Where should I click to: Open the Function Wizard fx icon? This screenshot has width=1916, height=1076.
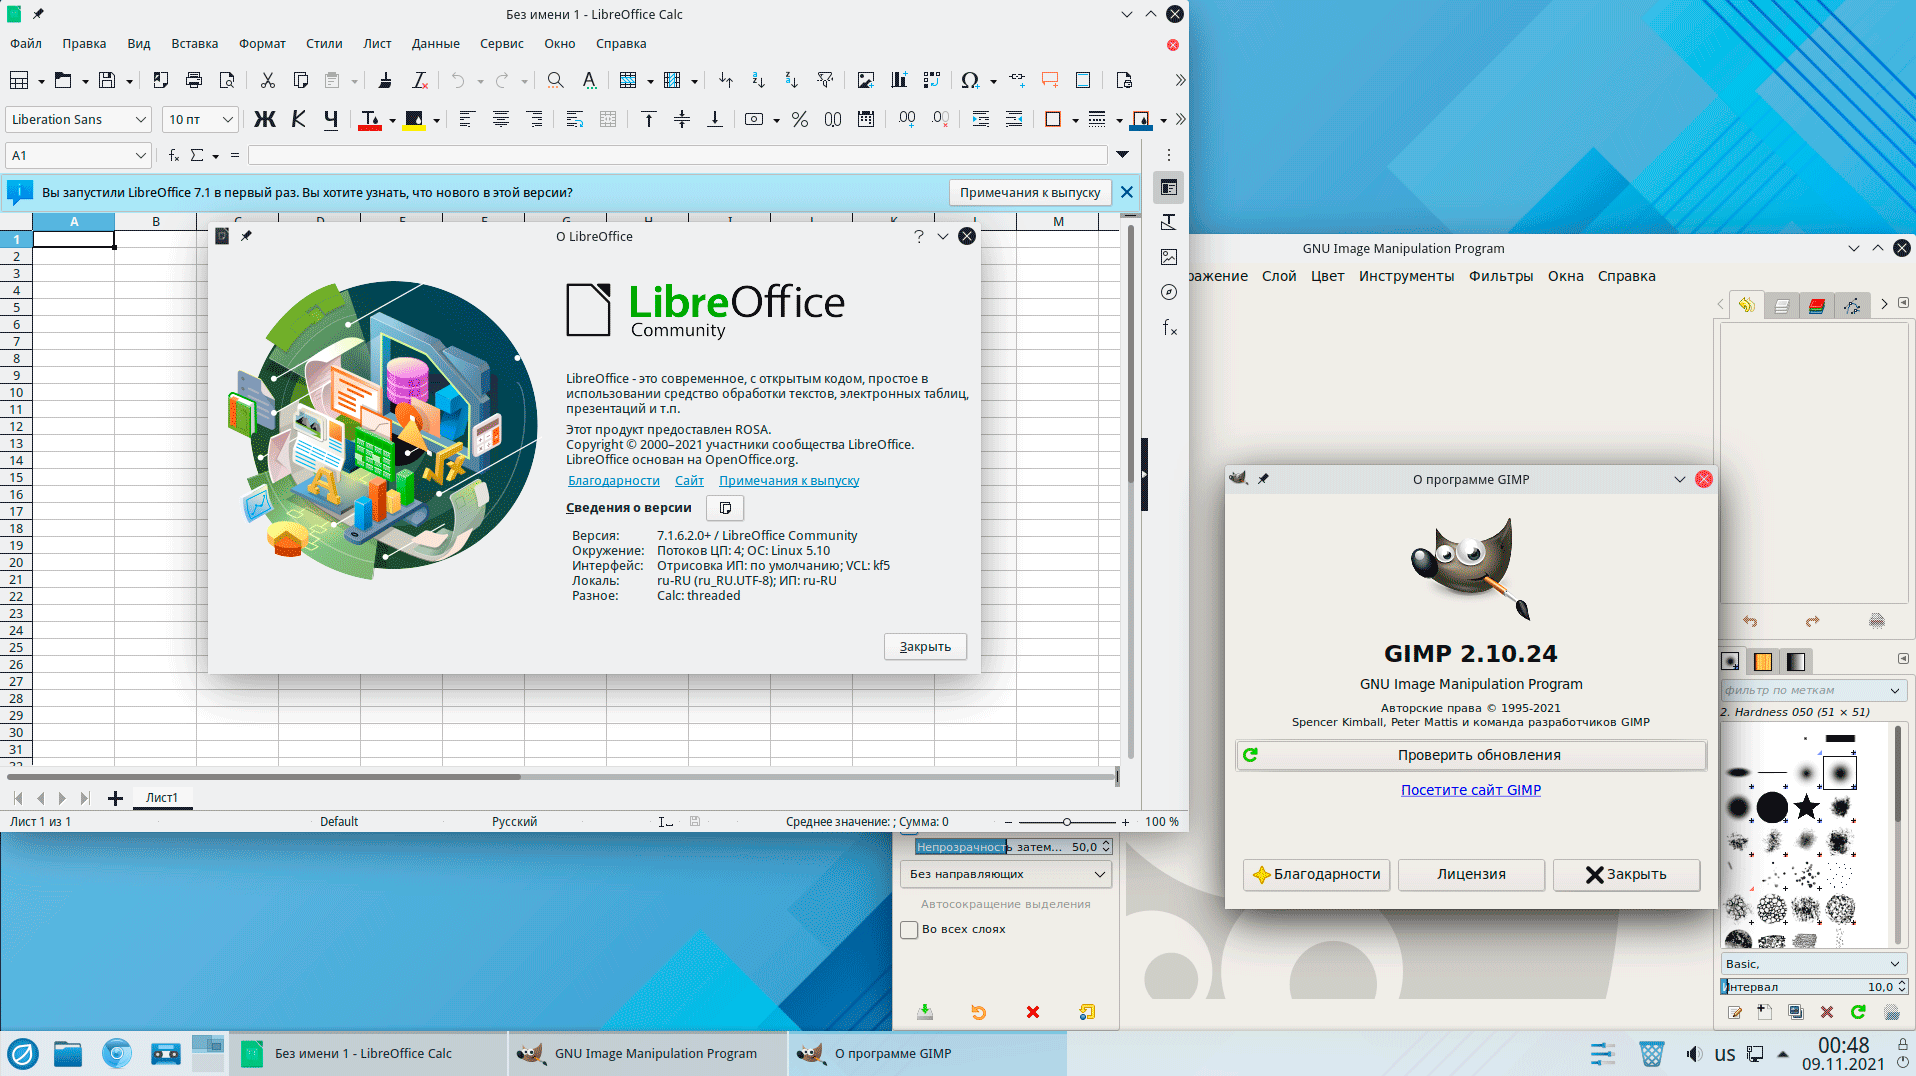pos(174,155)
